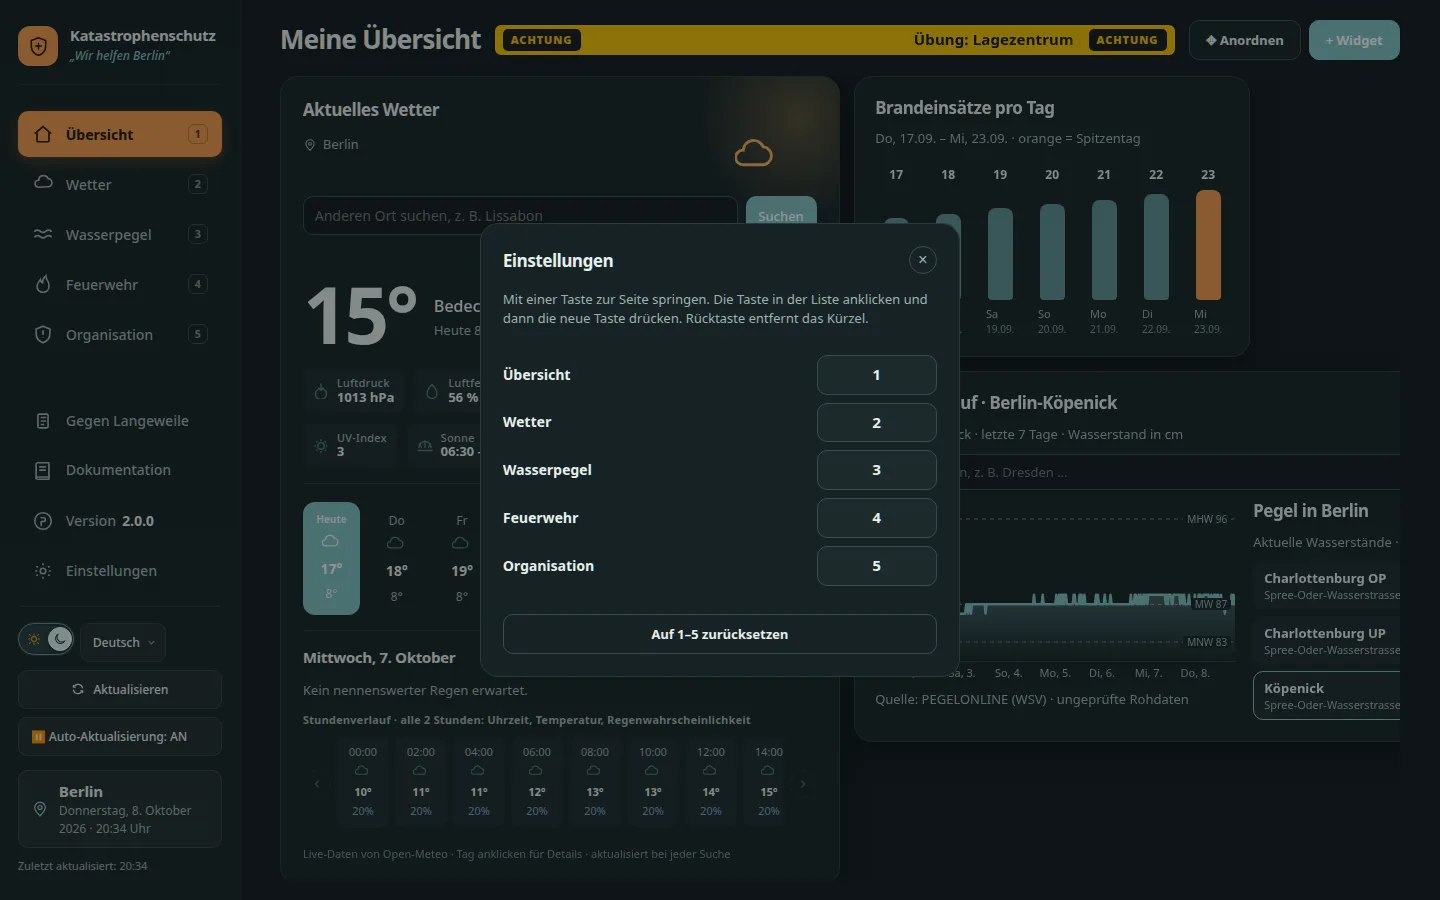Click the circled P Version icon
This screenshot has height=900, width=1440.
pyautogui.click(x=43, y=521)
